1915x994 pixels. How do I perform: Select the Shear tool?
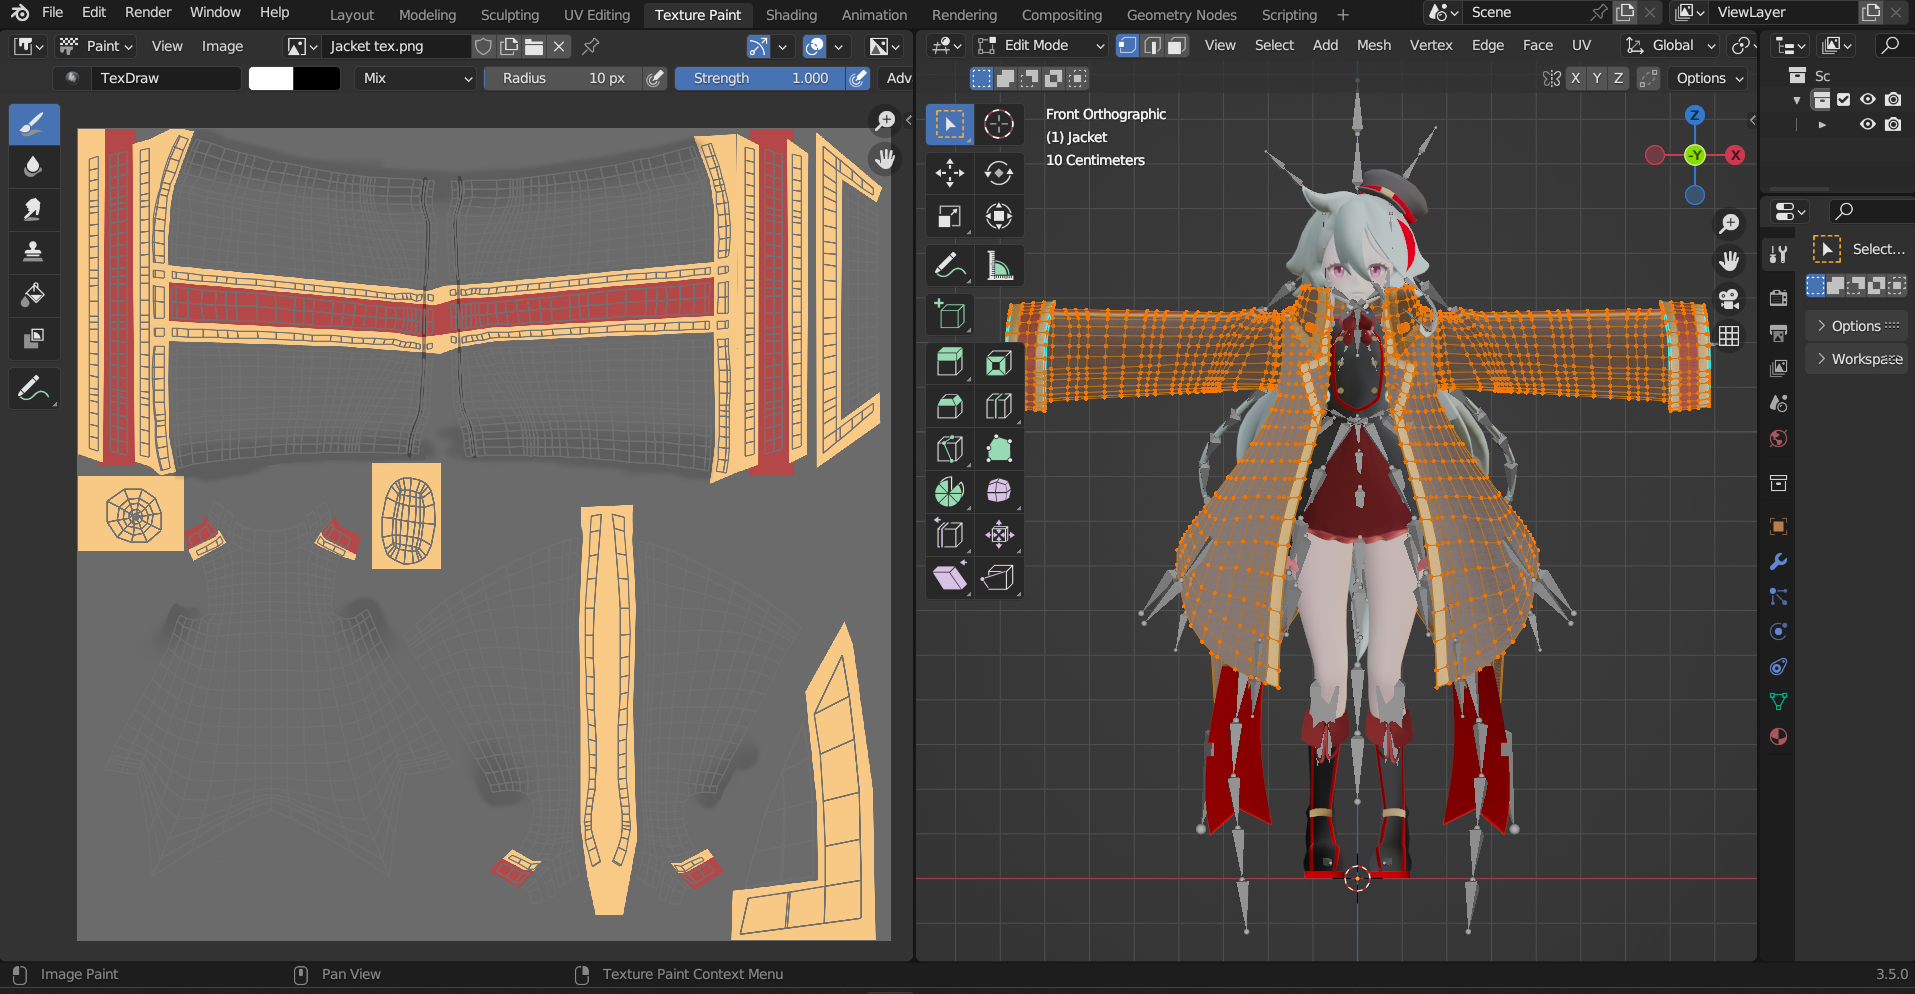tap(949, 577)
